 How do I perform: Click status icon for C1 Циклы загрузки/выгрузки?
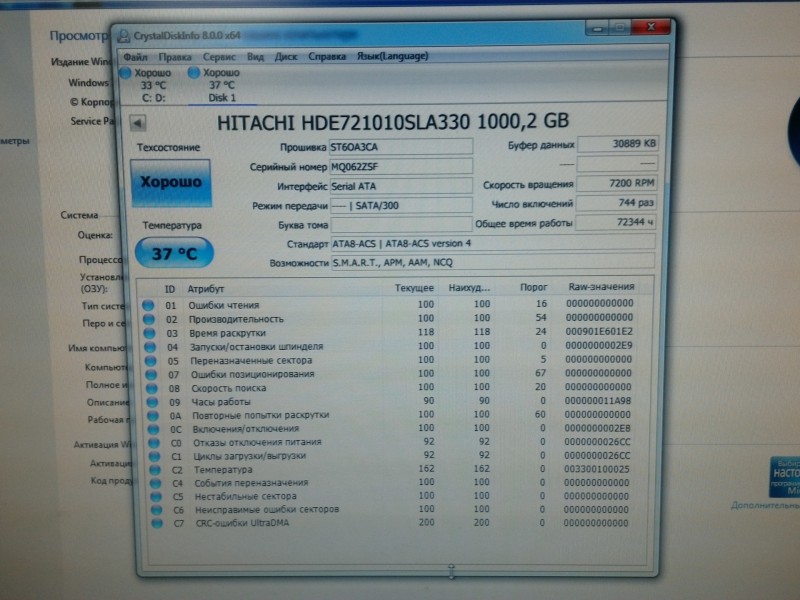pyautogui.click(x=155, y=456)
